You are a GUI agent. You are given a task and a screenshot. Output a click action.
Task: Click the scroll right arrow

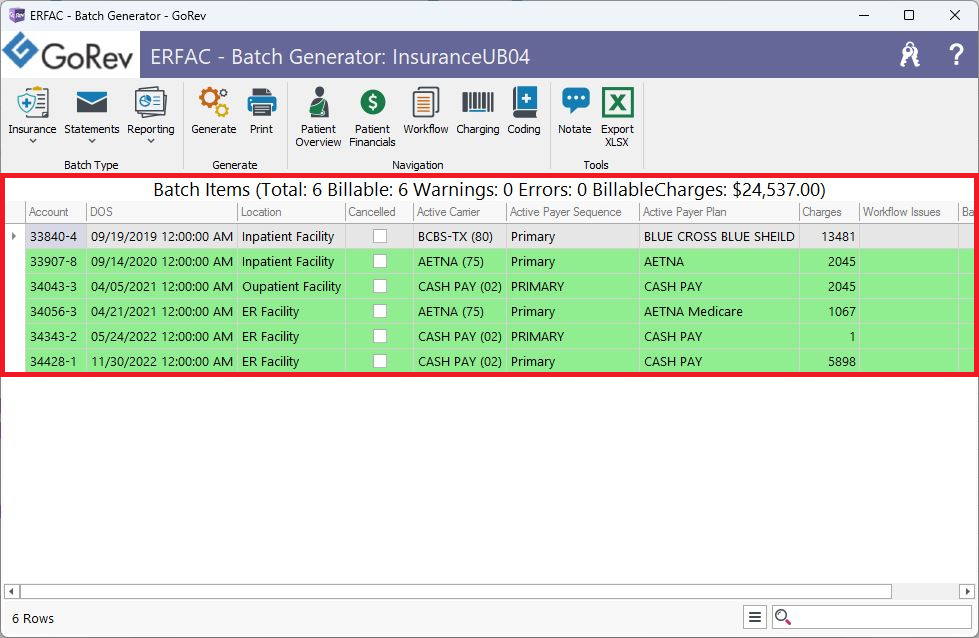(x=967, y=591)
